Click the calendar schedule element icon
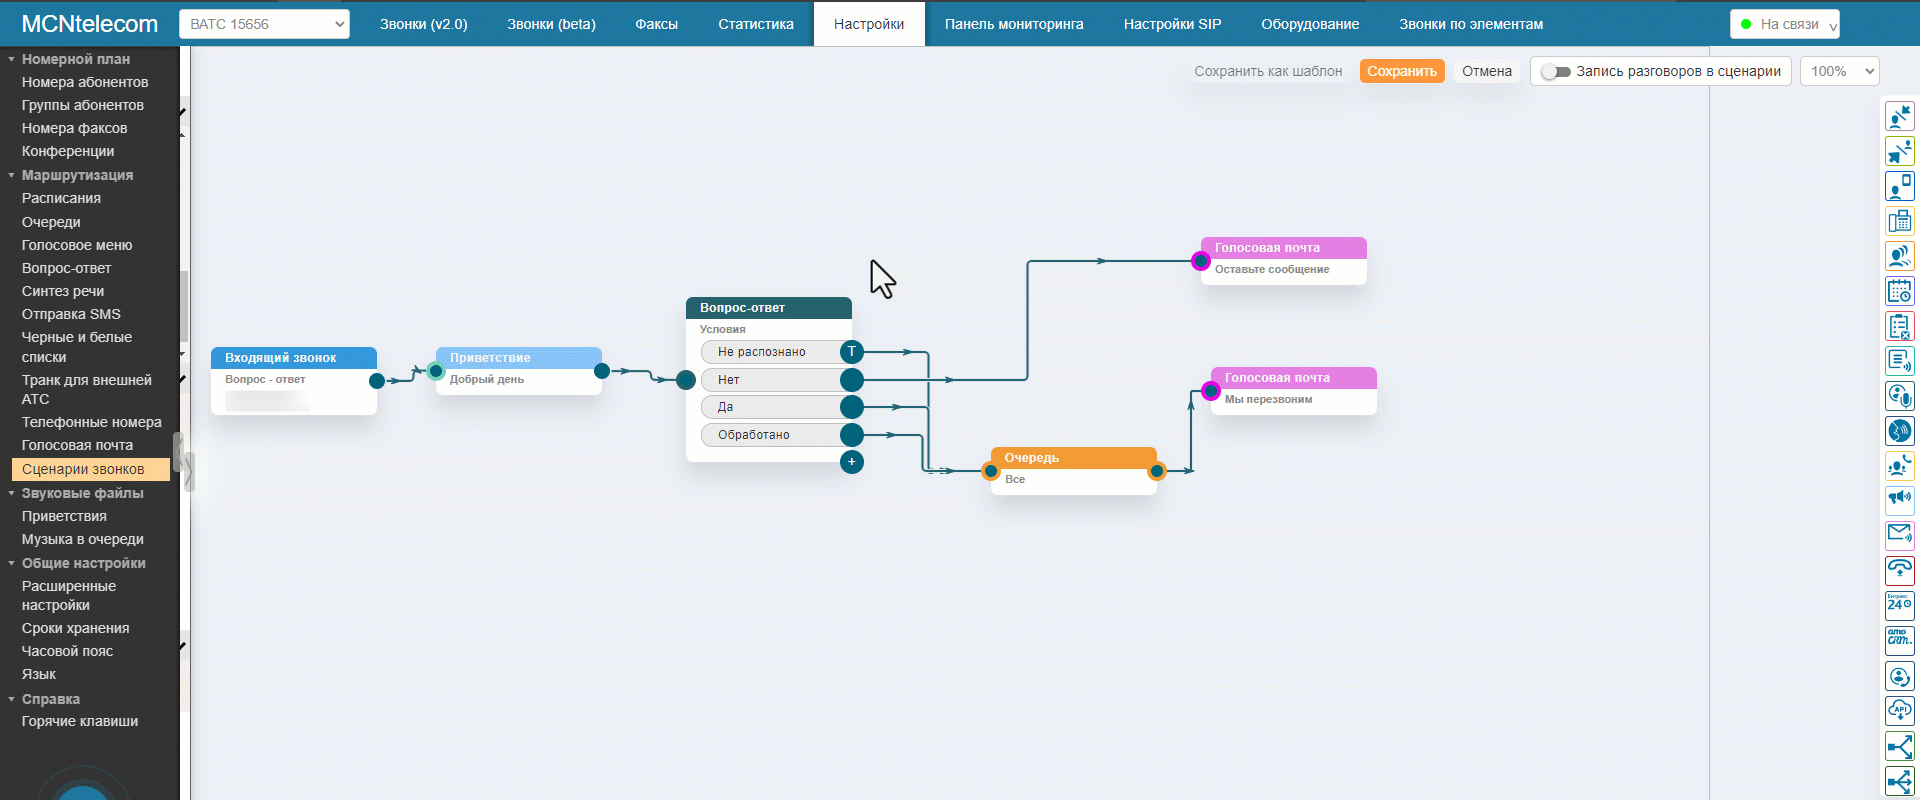Screen dimensions: 1920x800 pyautogui.click(x=1899, y=291)
